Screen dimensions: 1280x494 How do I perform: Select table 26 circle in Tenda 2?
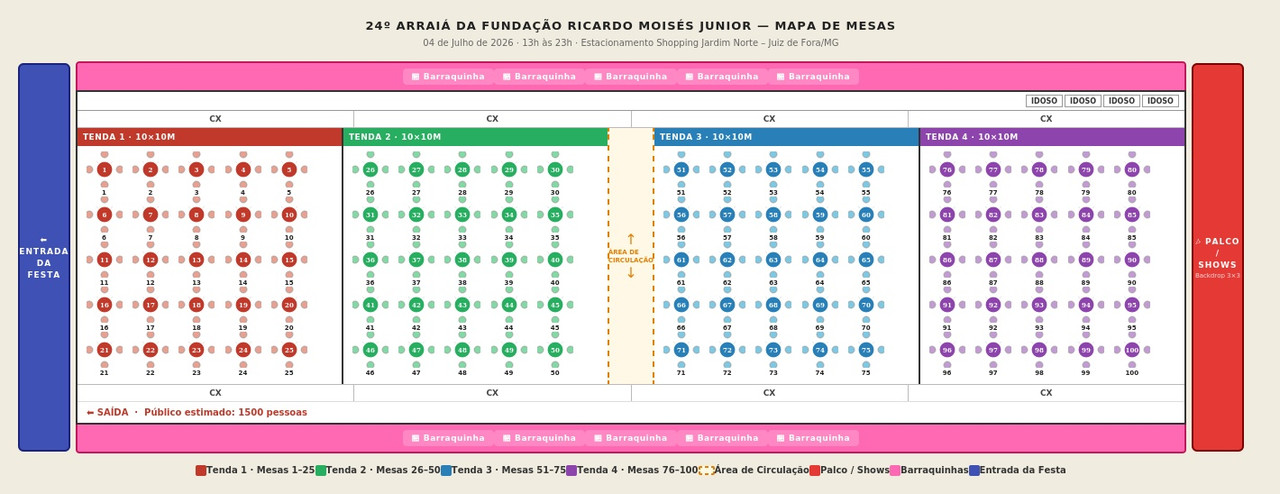370,170
